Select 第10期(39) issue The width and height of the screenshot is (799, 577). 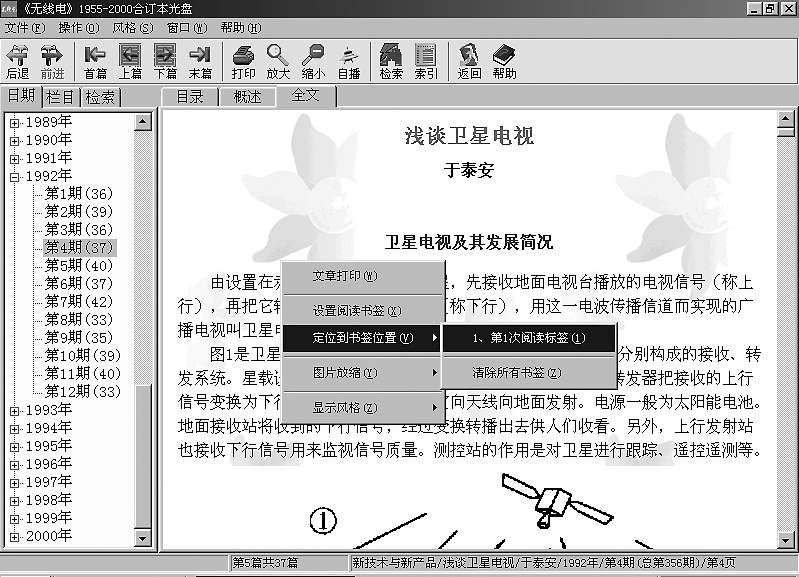(83, 356)
